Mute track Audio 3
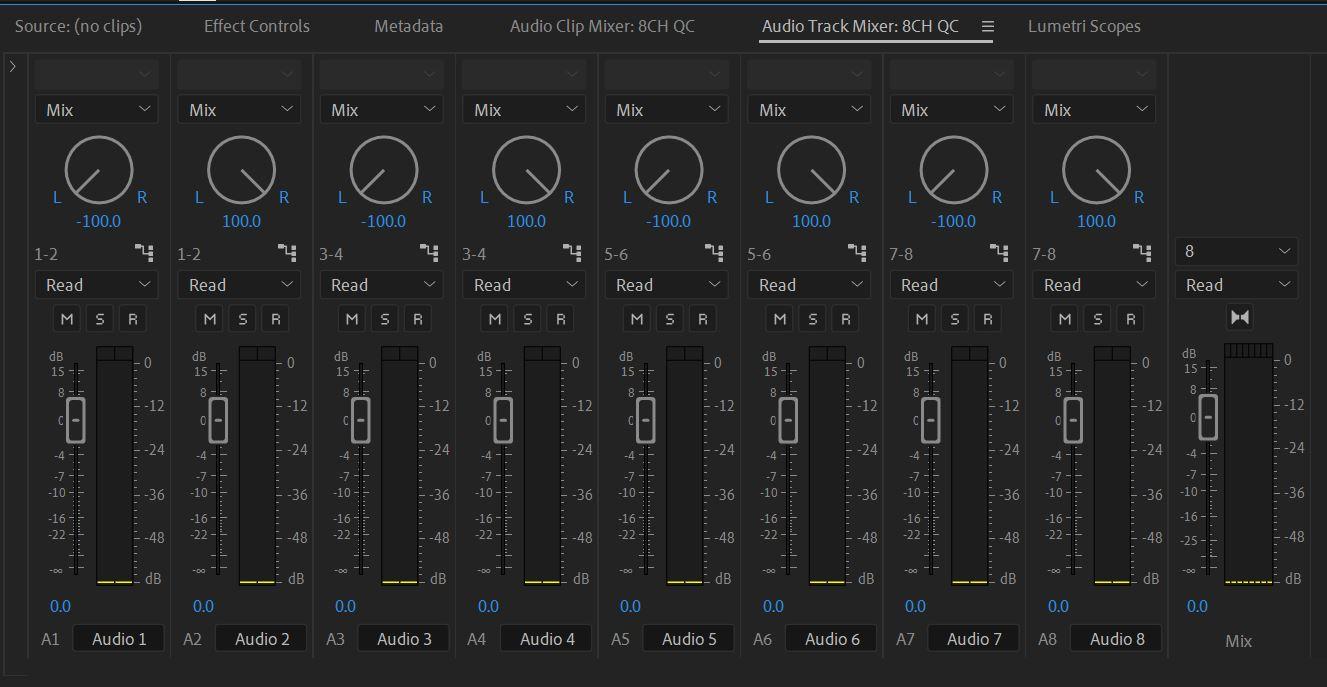 [352, 319]
